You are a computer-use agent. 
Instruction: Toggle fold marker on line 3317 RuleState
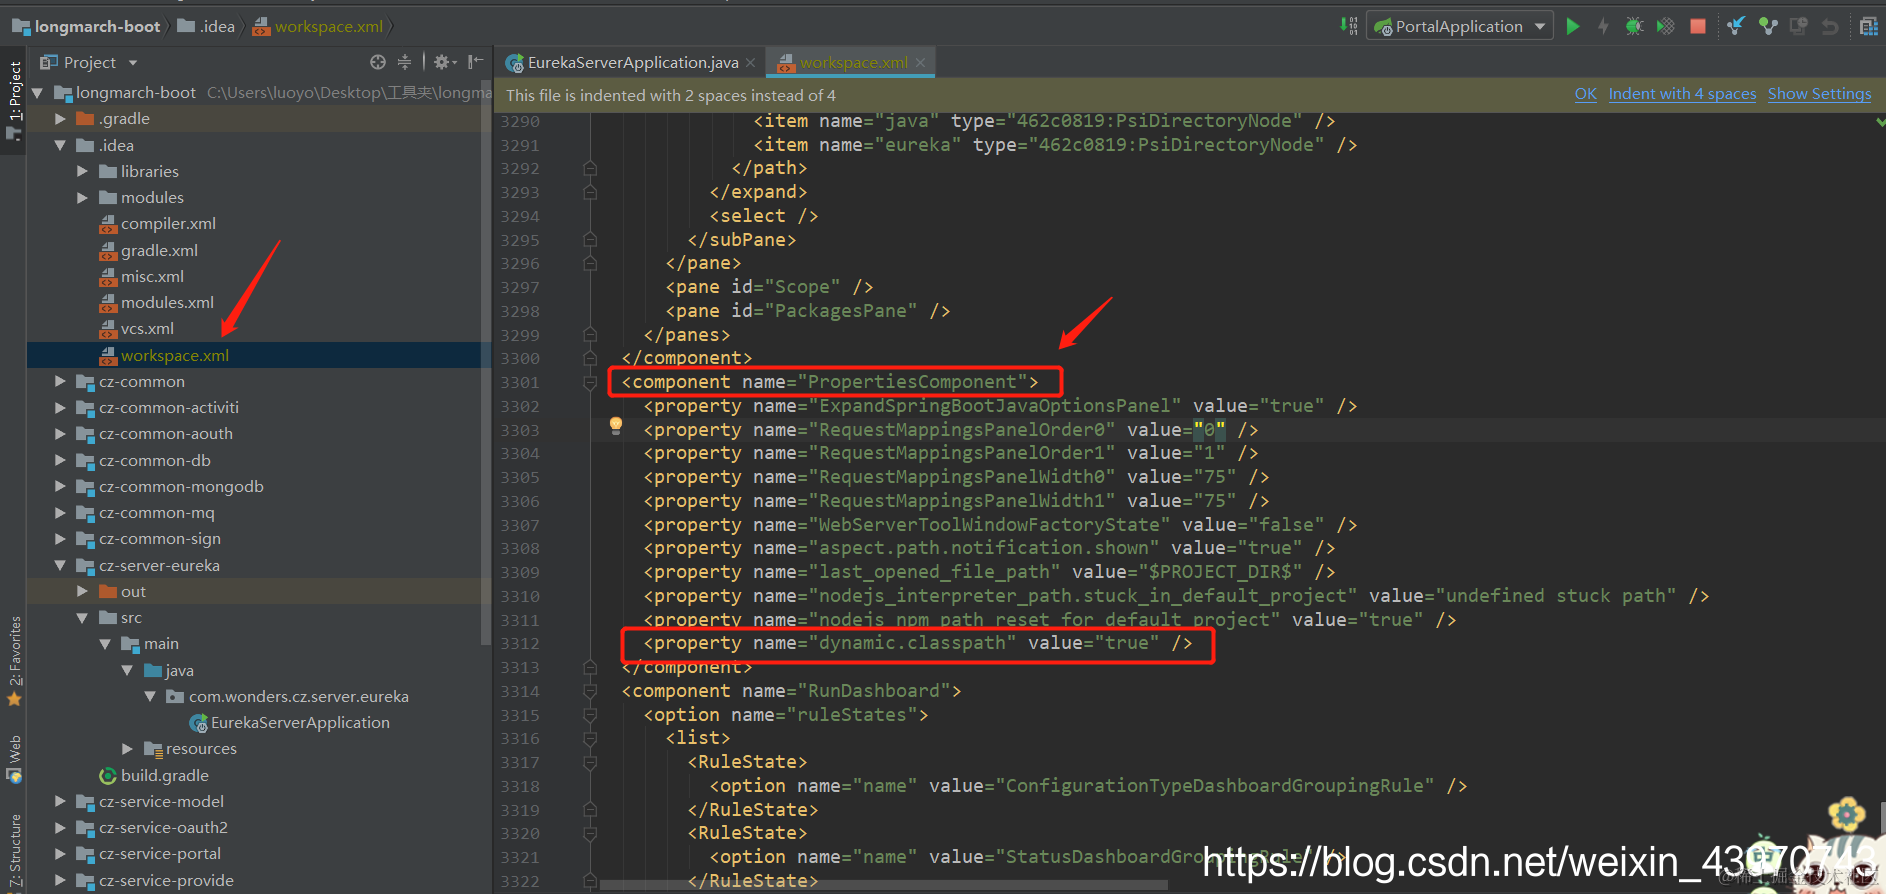(x=590, y=762)
